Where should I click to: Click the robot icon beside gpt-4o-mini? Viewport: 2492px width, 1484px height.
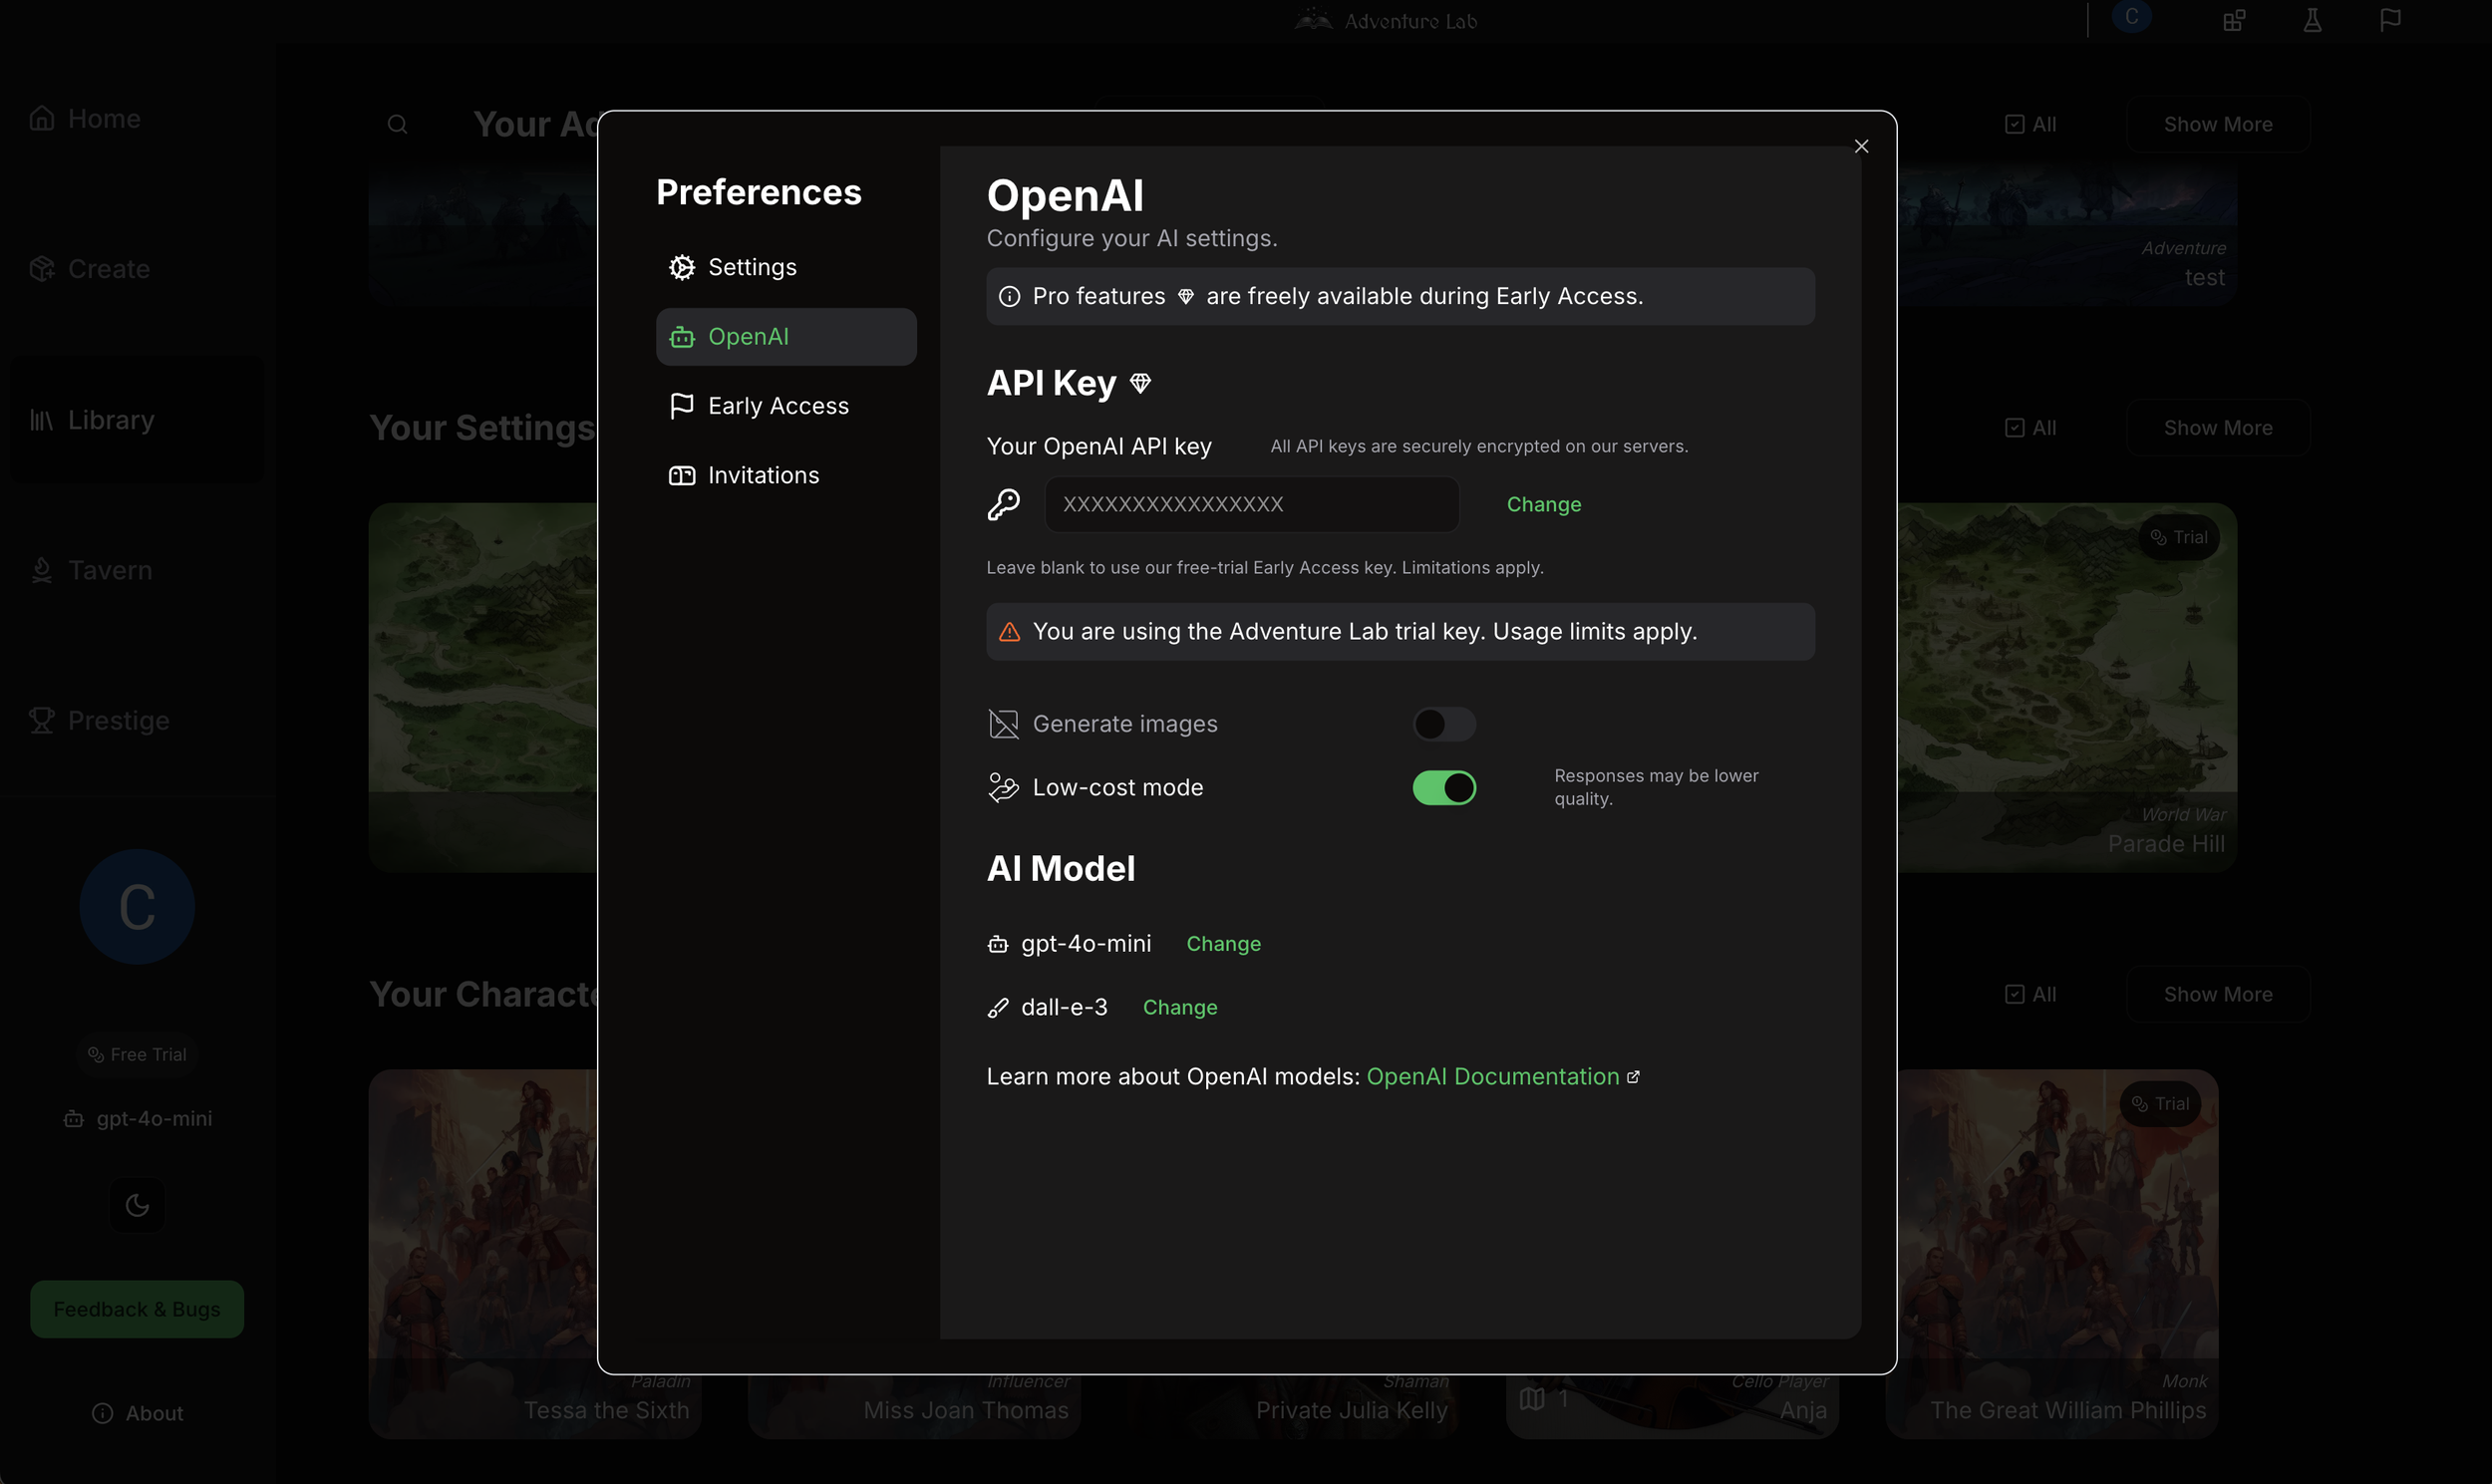click(x=997, y=944)
